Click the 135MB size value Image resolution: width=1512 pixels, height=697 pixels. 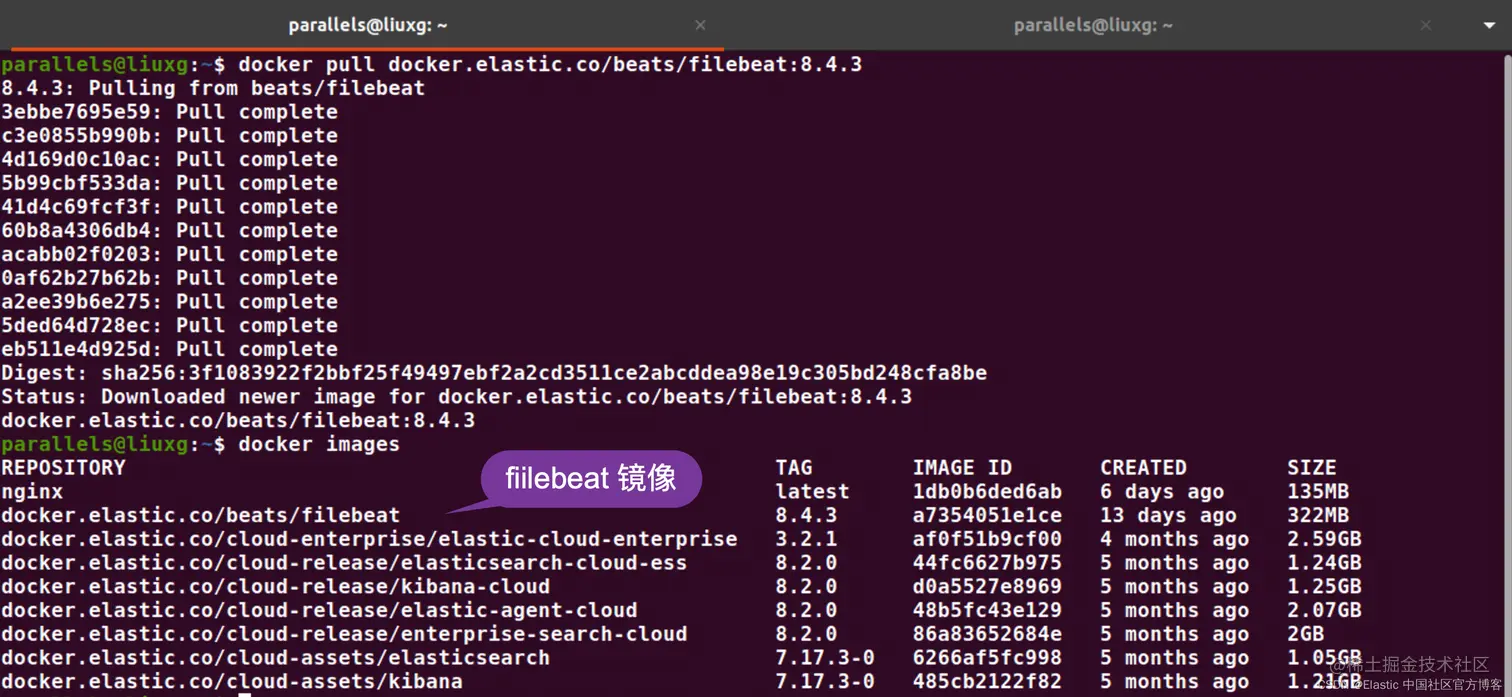pos(1318,492)
